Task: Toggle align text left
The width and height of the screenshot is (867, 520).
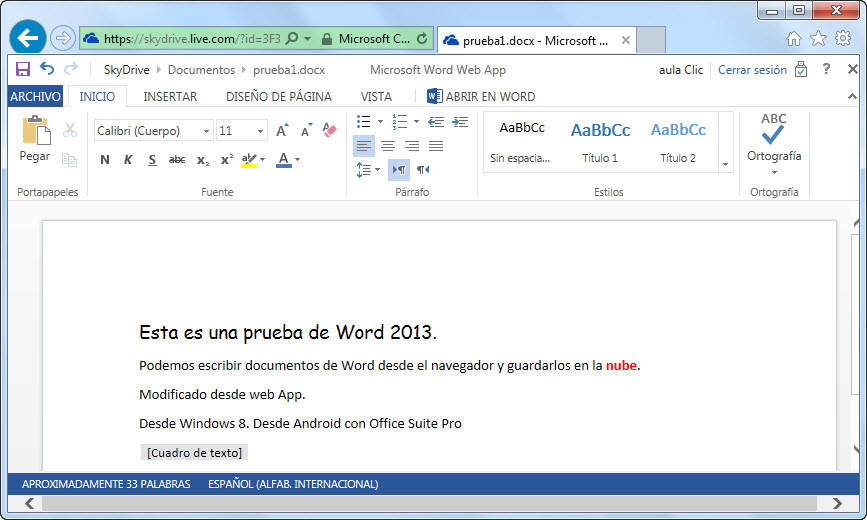Action: click(363, 146)
